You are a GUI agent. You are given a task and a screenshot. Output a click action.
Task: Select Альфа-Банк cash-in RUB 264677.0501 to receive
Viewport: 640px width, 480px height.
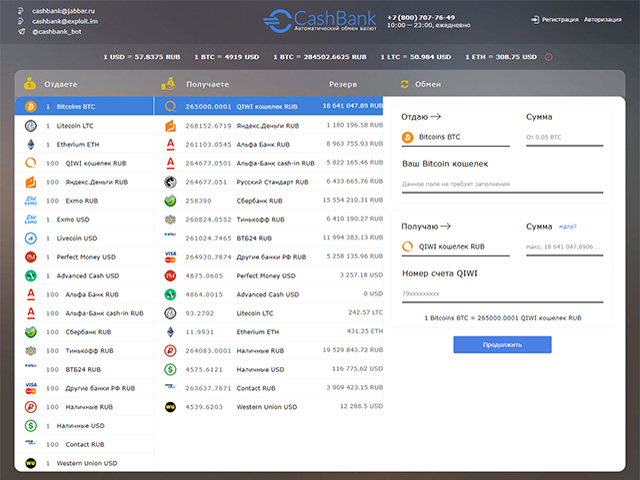[269, 163]
